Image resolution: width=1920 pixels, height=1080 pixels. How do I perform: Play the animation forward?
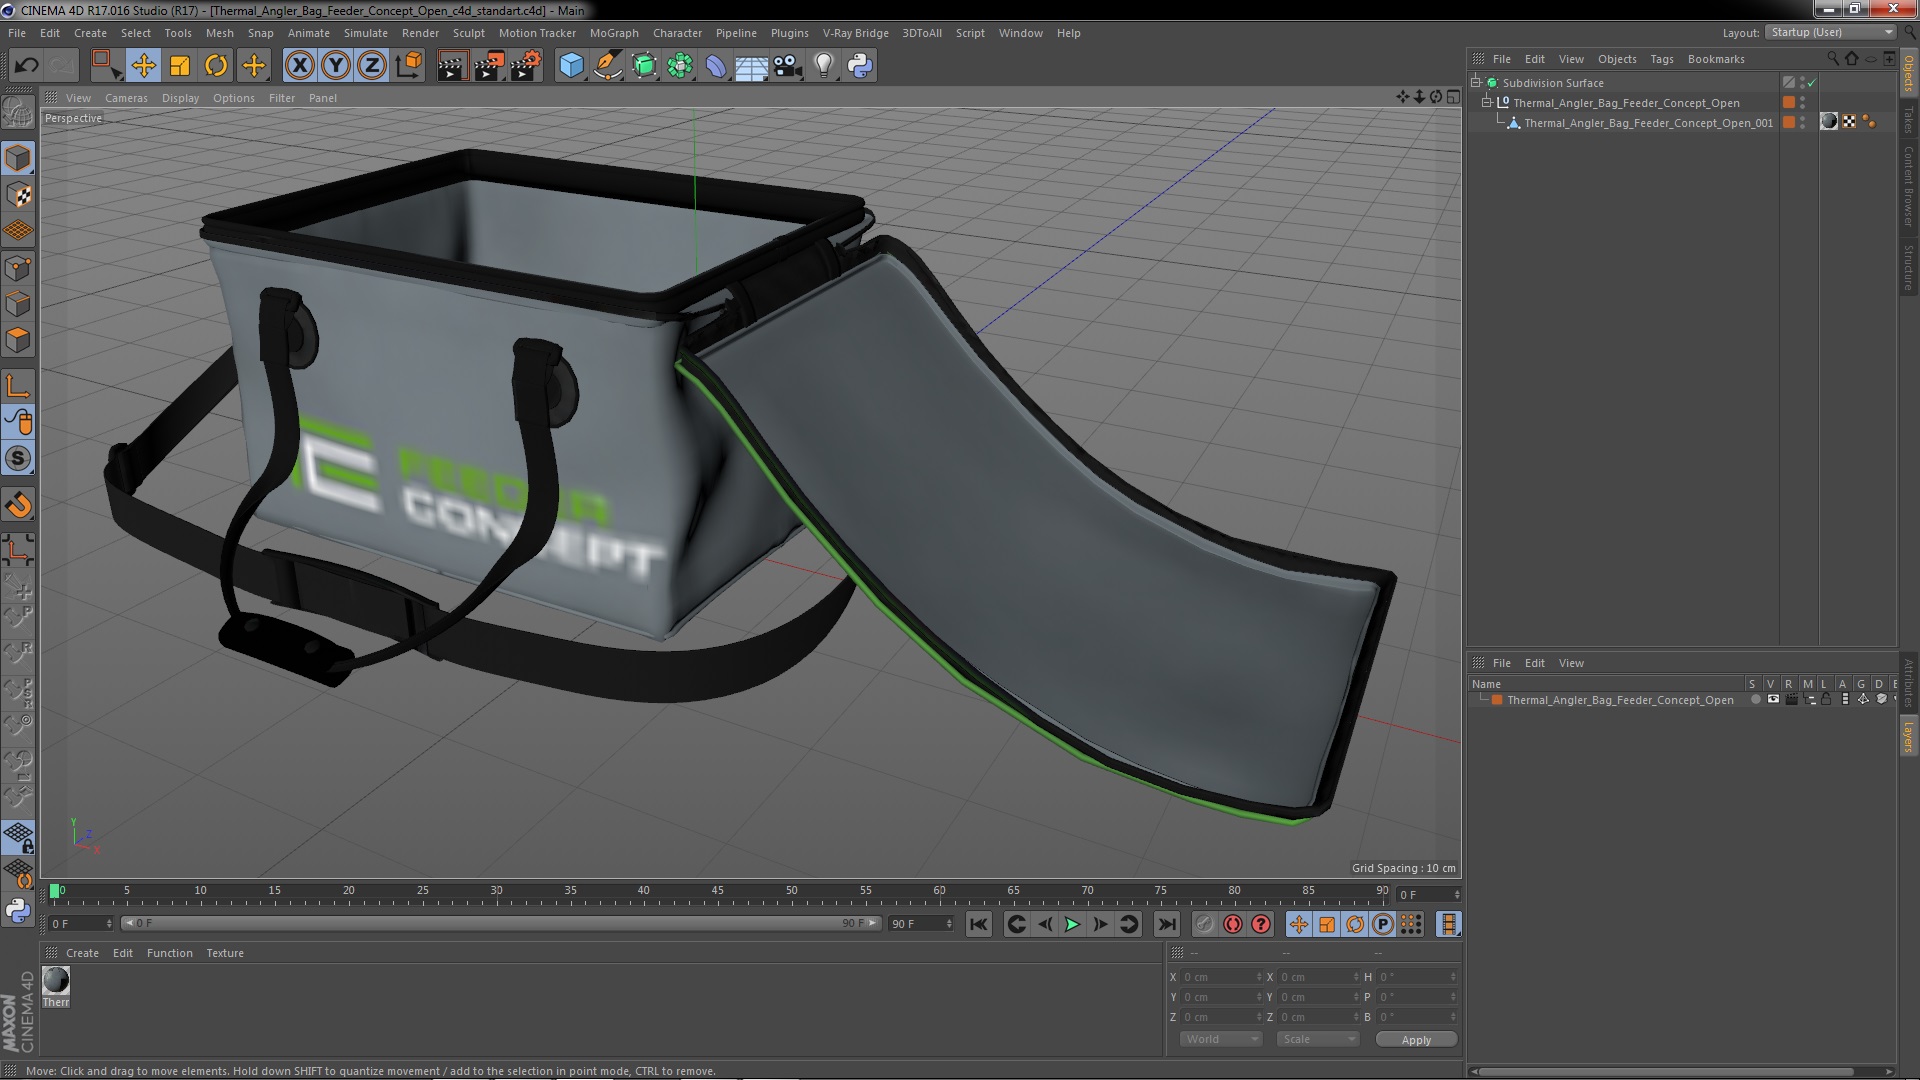click(1072, 925)
